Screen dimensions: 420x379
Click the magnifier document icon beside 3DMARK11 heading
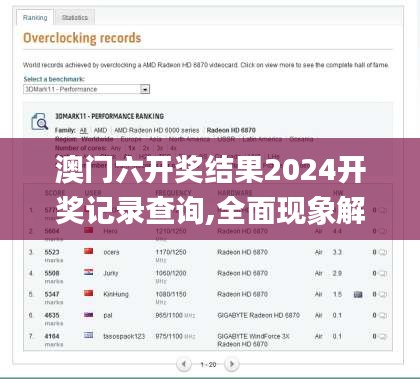[39, 122]
